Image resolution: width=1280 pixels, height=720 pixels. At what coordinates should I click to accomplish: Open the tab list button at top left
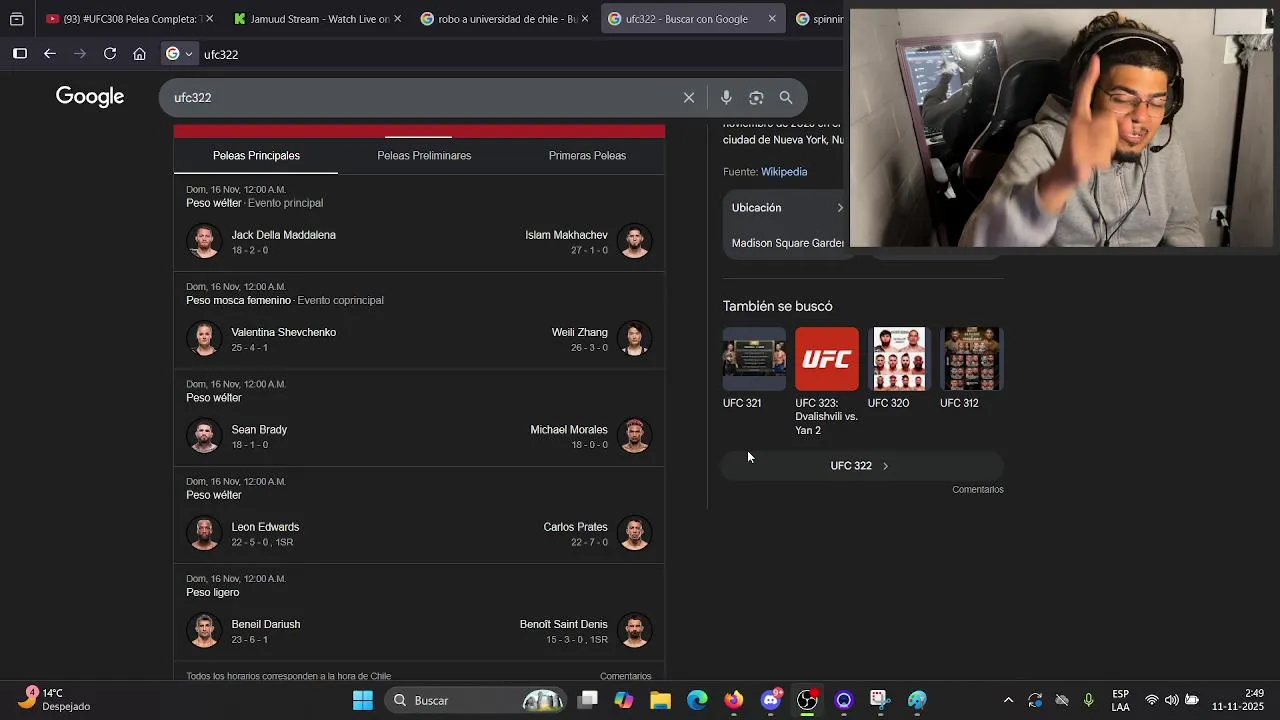[x=17, y=19]
